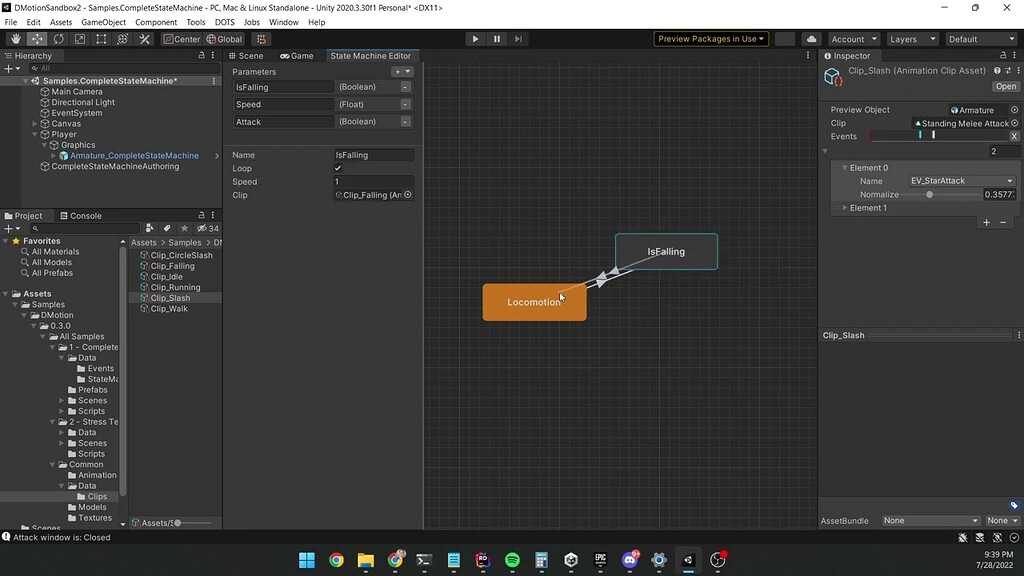Click the object picker for the Clip field
The image size is (1024, 576).
click(1013, 122)
